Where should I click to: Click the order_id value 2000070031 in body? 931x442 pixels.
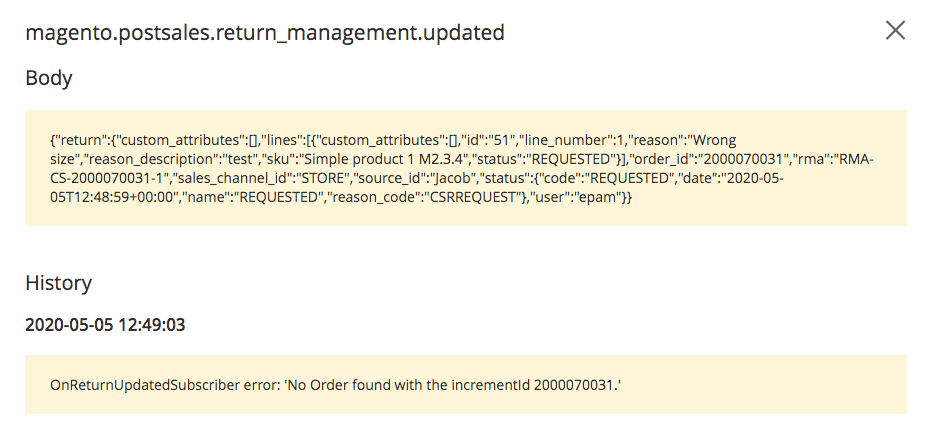(x=743, y=160)
